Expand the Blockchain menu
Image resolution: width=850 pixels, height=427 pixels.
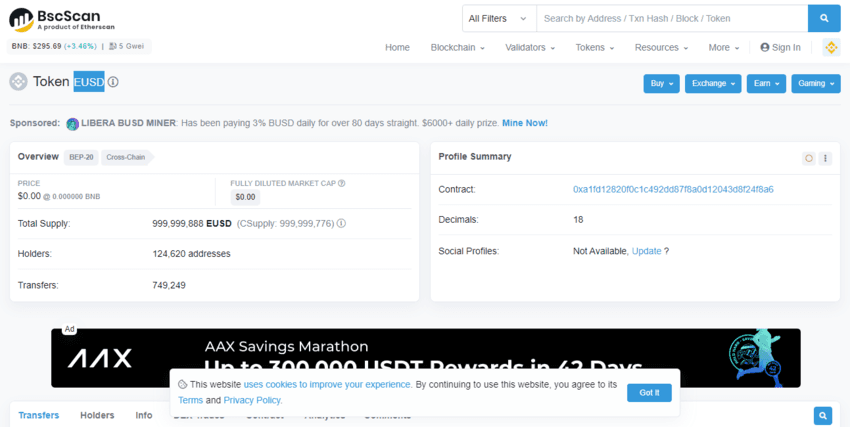click(x=458, y=48)
